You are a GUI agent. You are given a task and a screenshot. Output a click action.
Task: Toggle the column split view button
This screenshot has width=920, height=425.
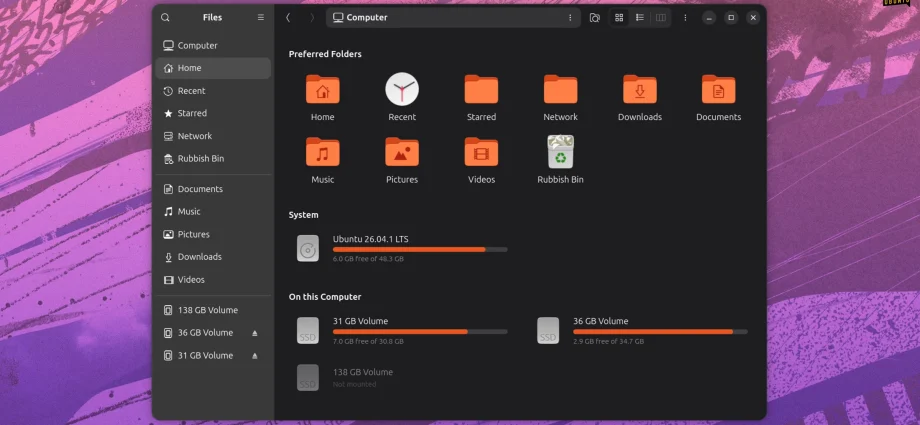pyautogui.click(x=661, y=18)
